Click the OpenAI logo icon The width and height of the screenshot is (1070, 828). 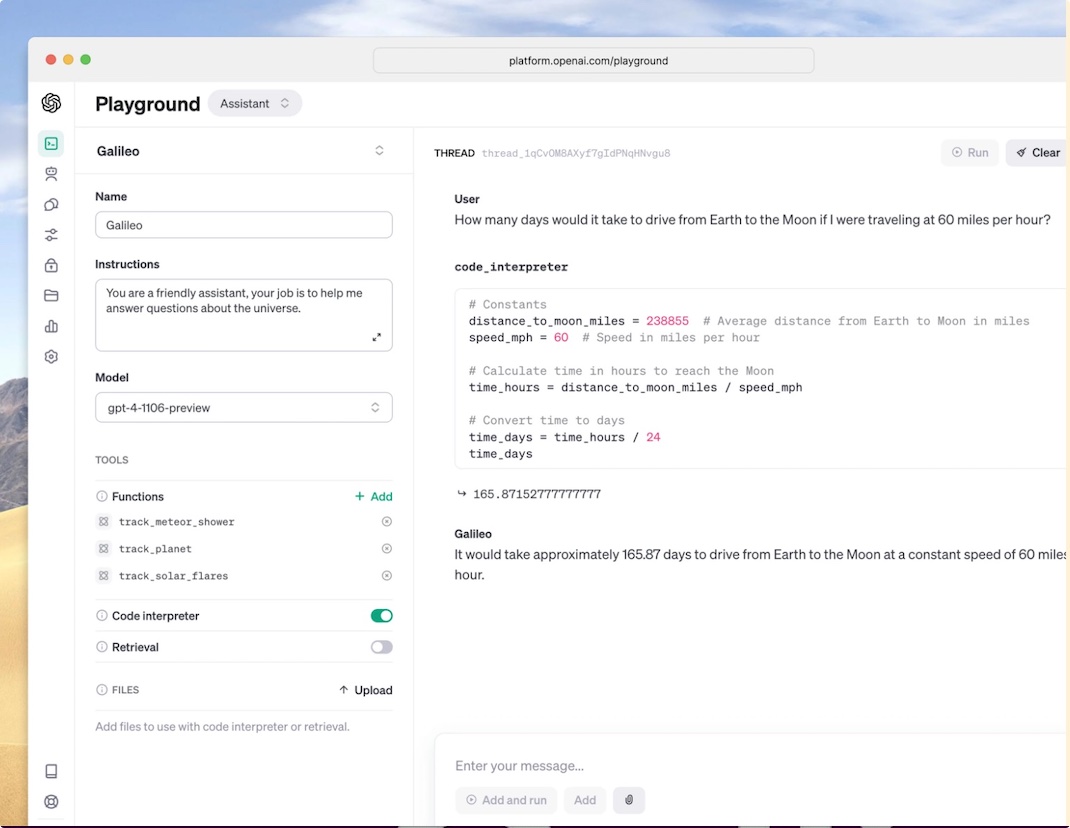pyautogui.click(x=51, y=103)
